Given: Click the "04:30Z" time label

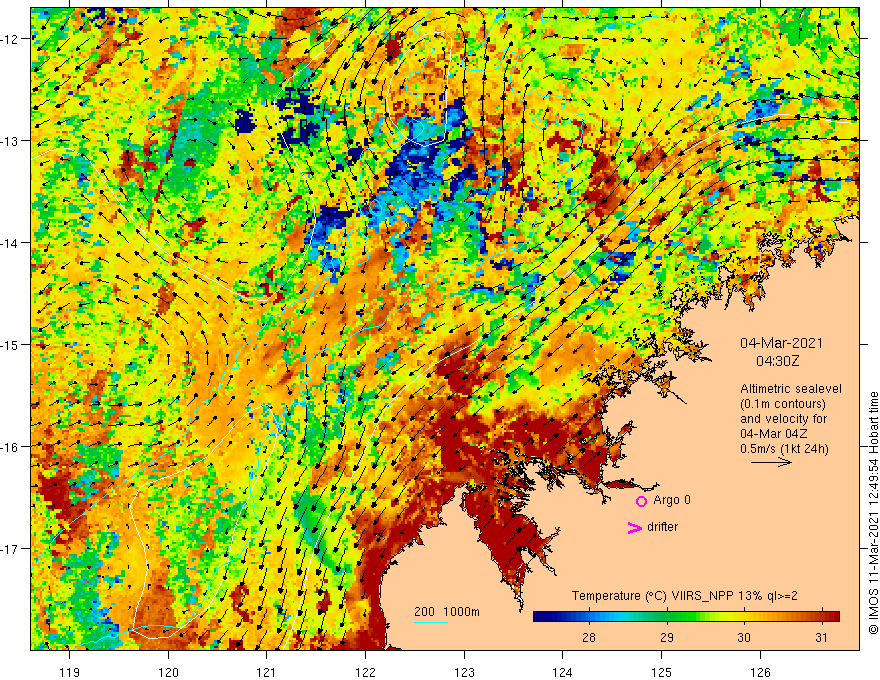Looking at the screenshot, I should tap(777, 361).
